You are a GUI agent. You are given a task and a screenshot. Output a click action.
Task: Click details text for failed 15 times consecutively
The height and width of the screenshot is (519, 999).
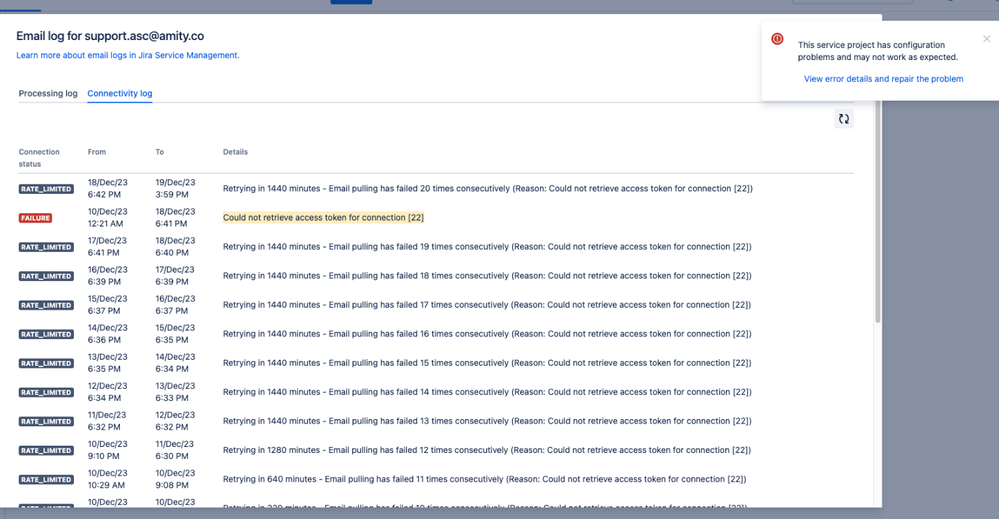coord(487,363)
